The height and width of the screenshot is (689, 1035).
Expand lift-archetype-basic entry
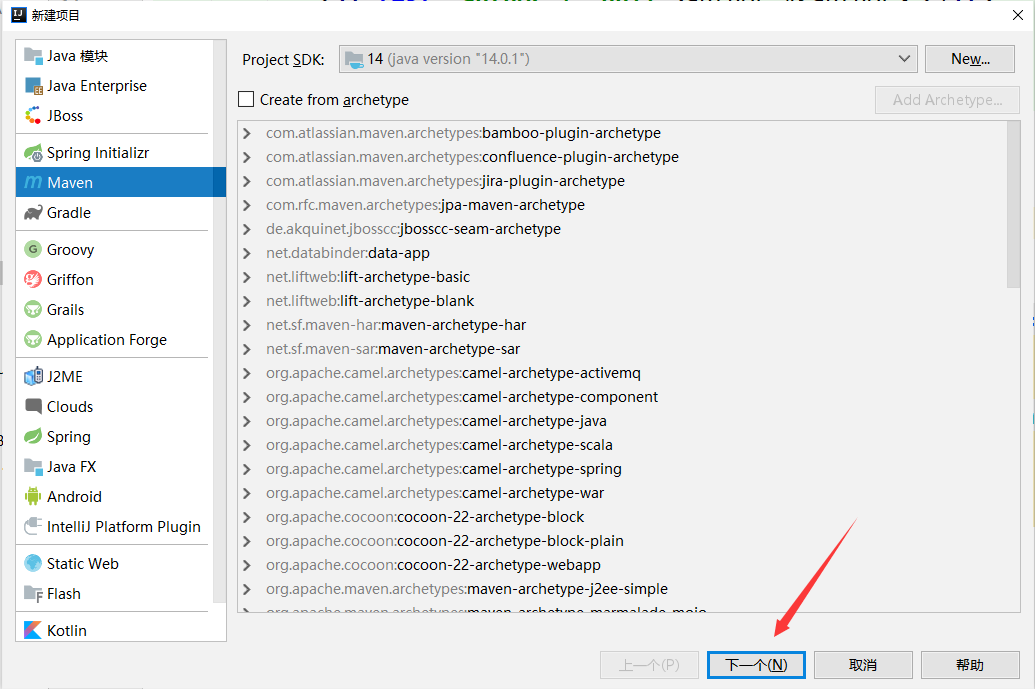pyautogui.click(x=247, y=277)
